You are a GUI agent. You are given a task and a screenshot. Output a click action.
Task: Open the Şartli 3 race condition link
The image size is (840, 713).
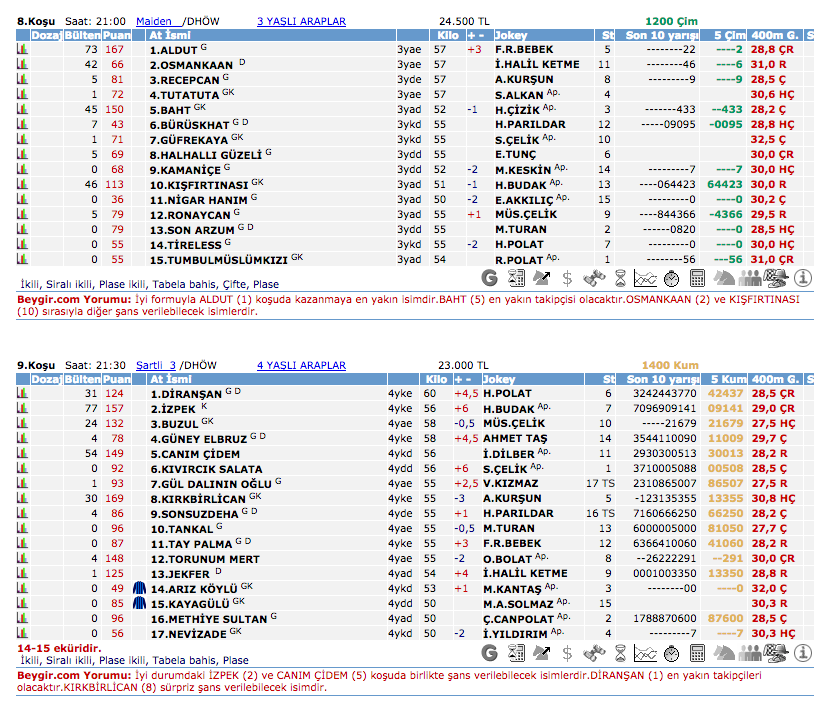click(x=155, y=366)
